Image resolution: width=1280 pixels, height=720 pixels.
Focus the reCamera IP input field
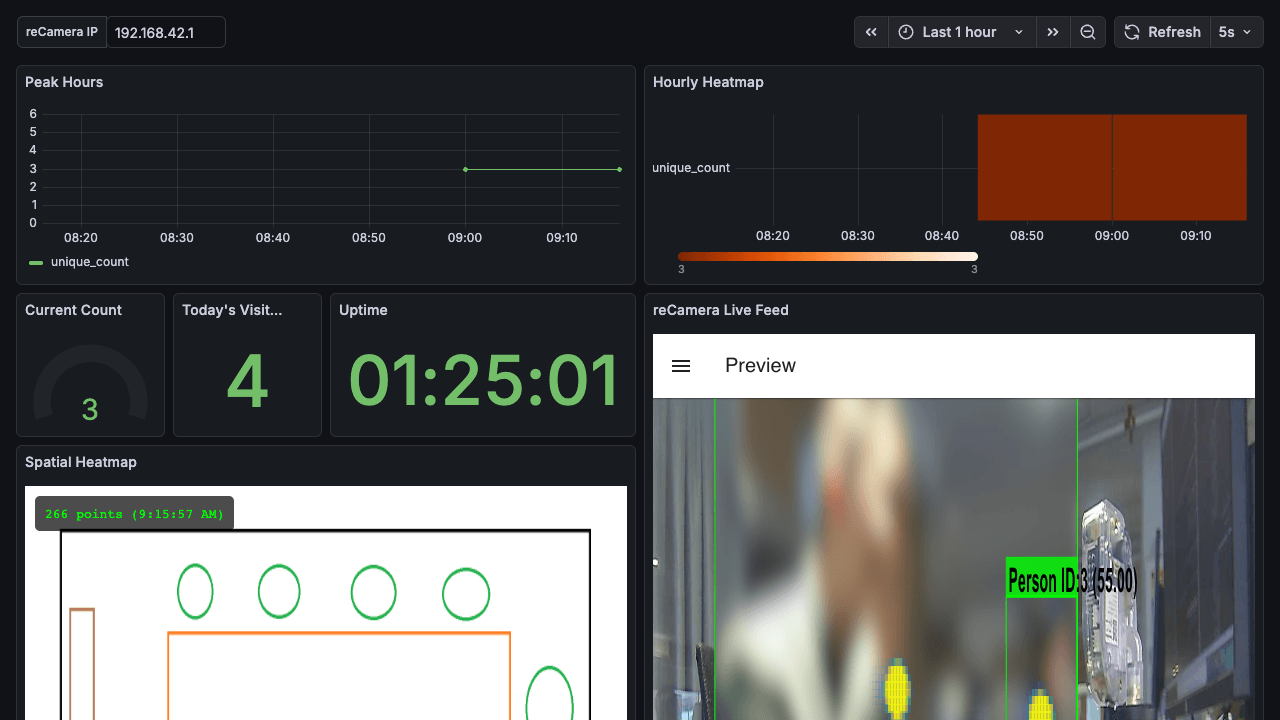pos(166,32)
